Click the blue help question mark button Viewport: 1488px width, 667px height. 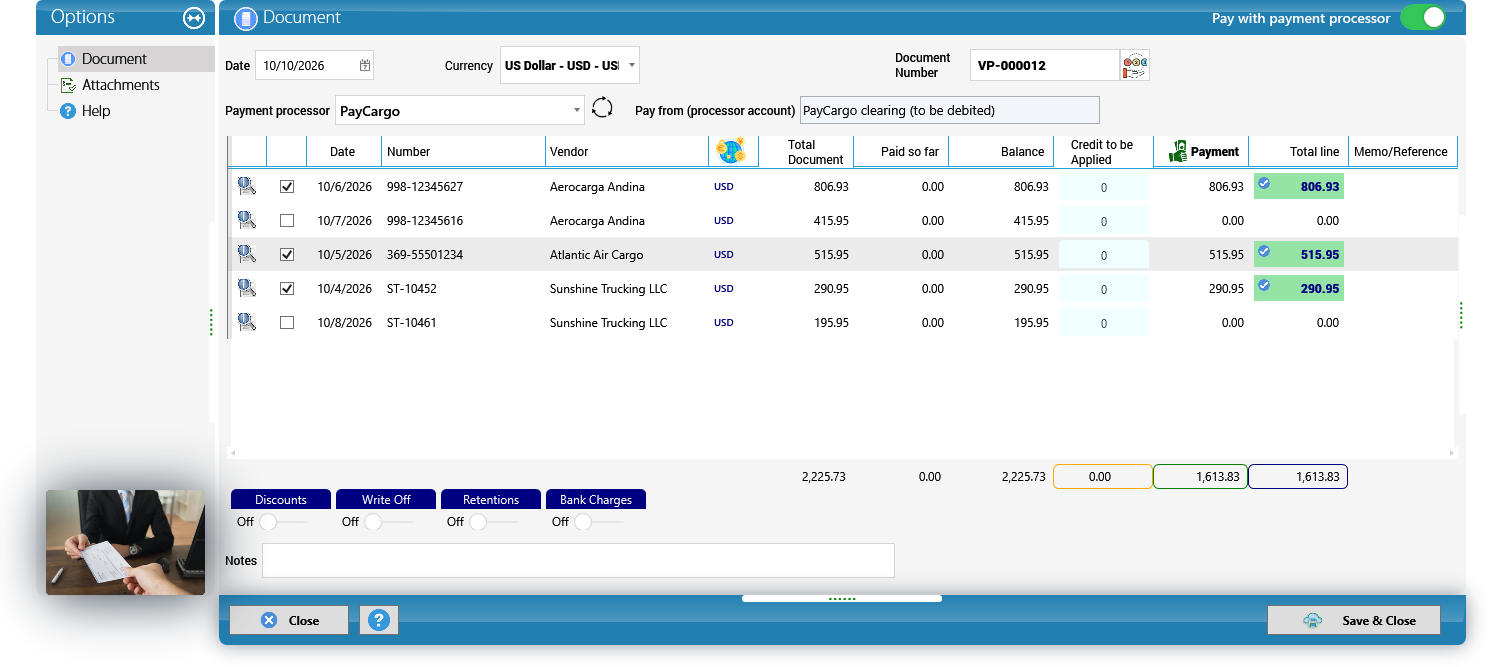tap(378, 620)
